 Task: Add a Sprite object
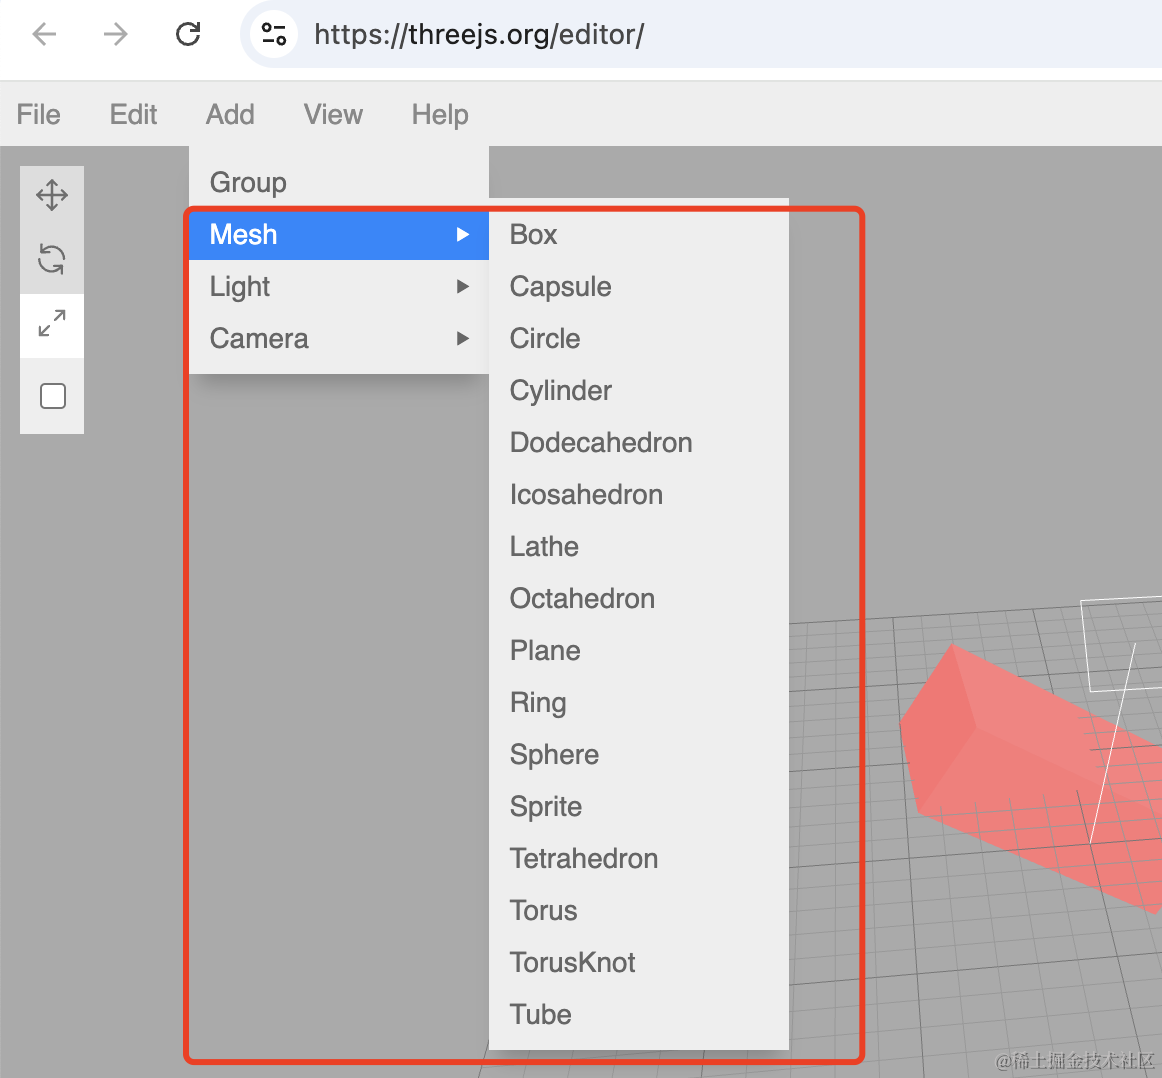(639, 806)
